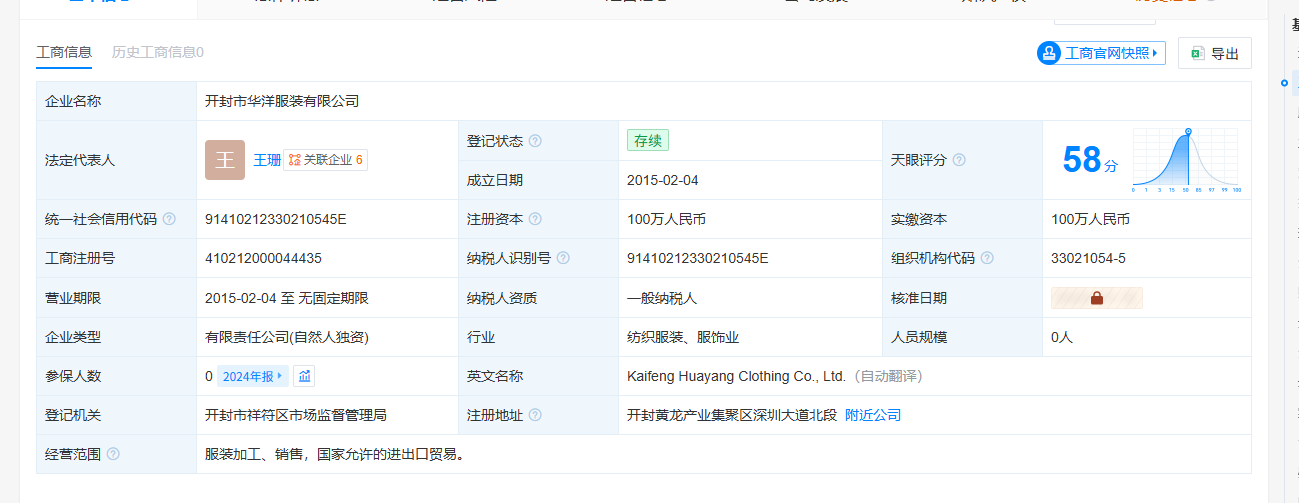
Task: Click the help icon beside 纳税人识别号
Action: (x=563, y=258)
